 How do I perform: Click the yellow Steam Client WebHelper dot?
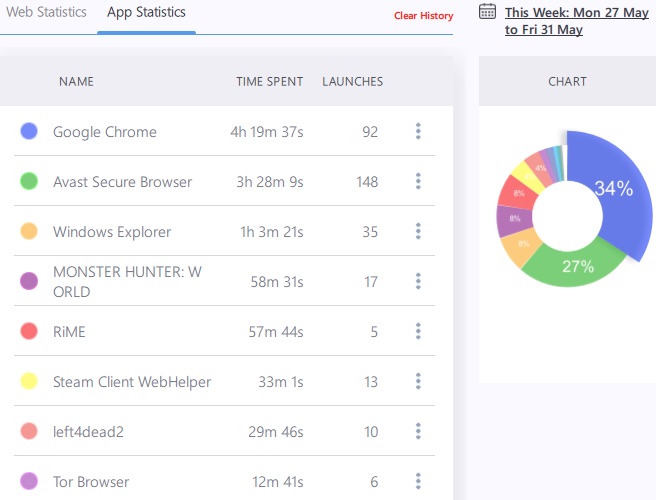[29, 381]
